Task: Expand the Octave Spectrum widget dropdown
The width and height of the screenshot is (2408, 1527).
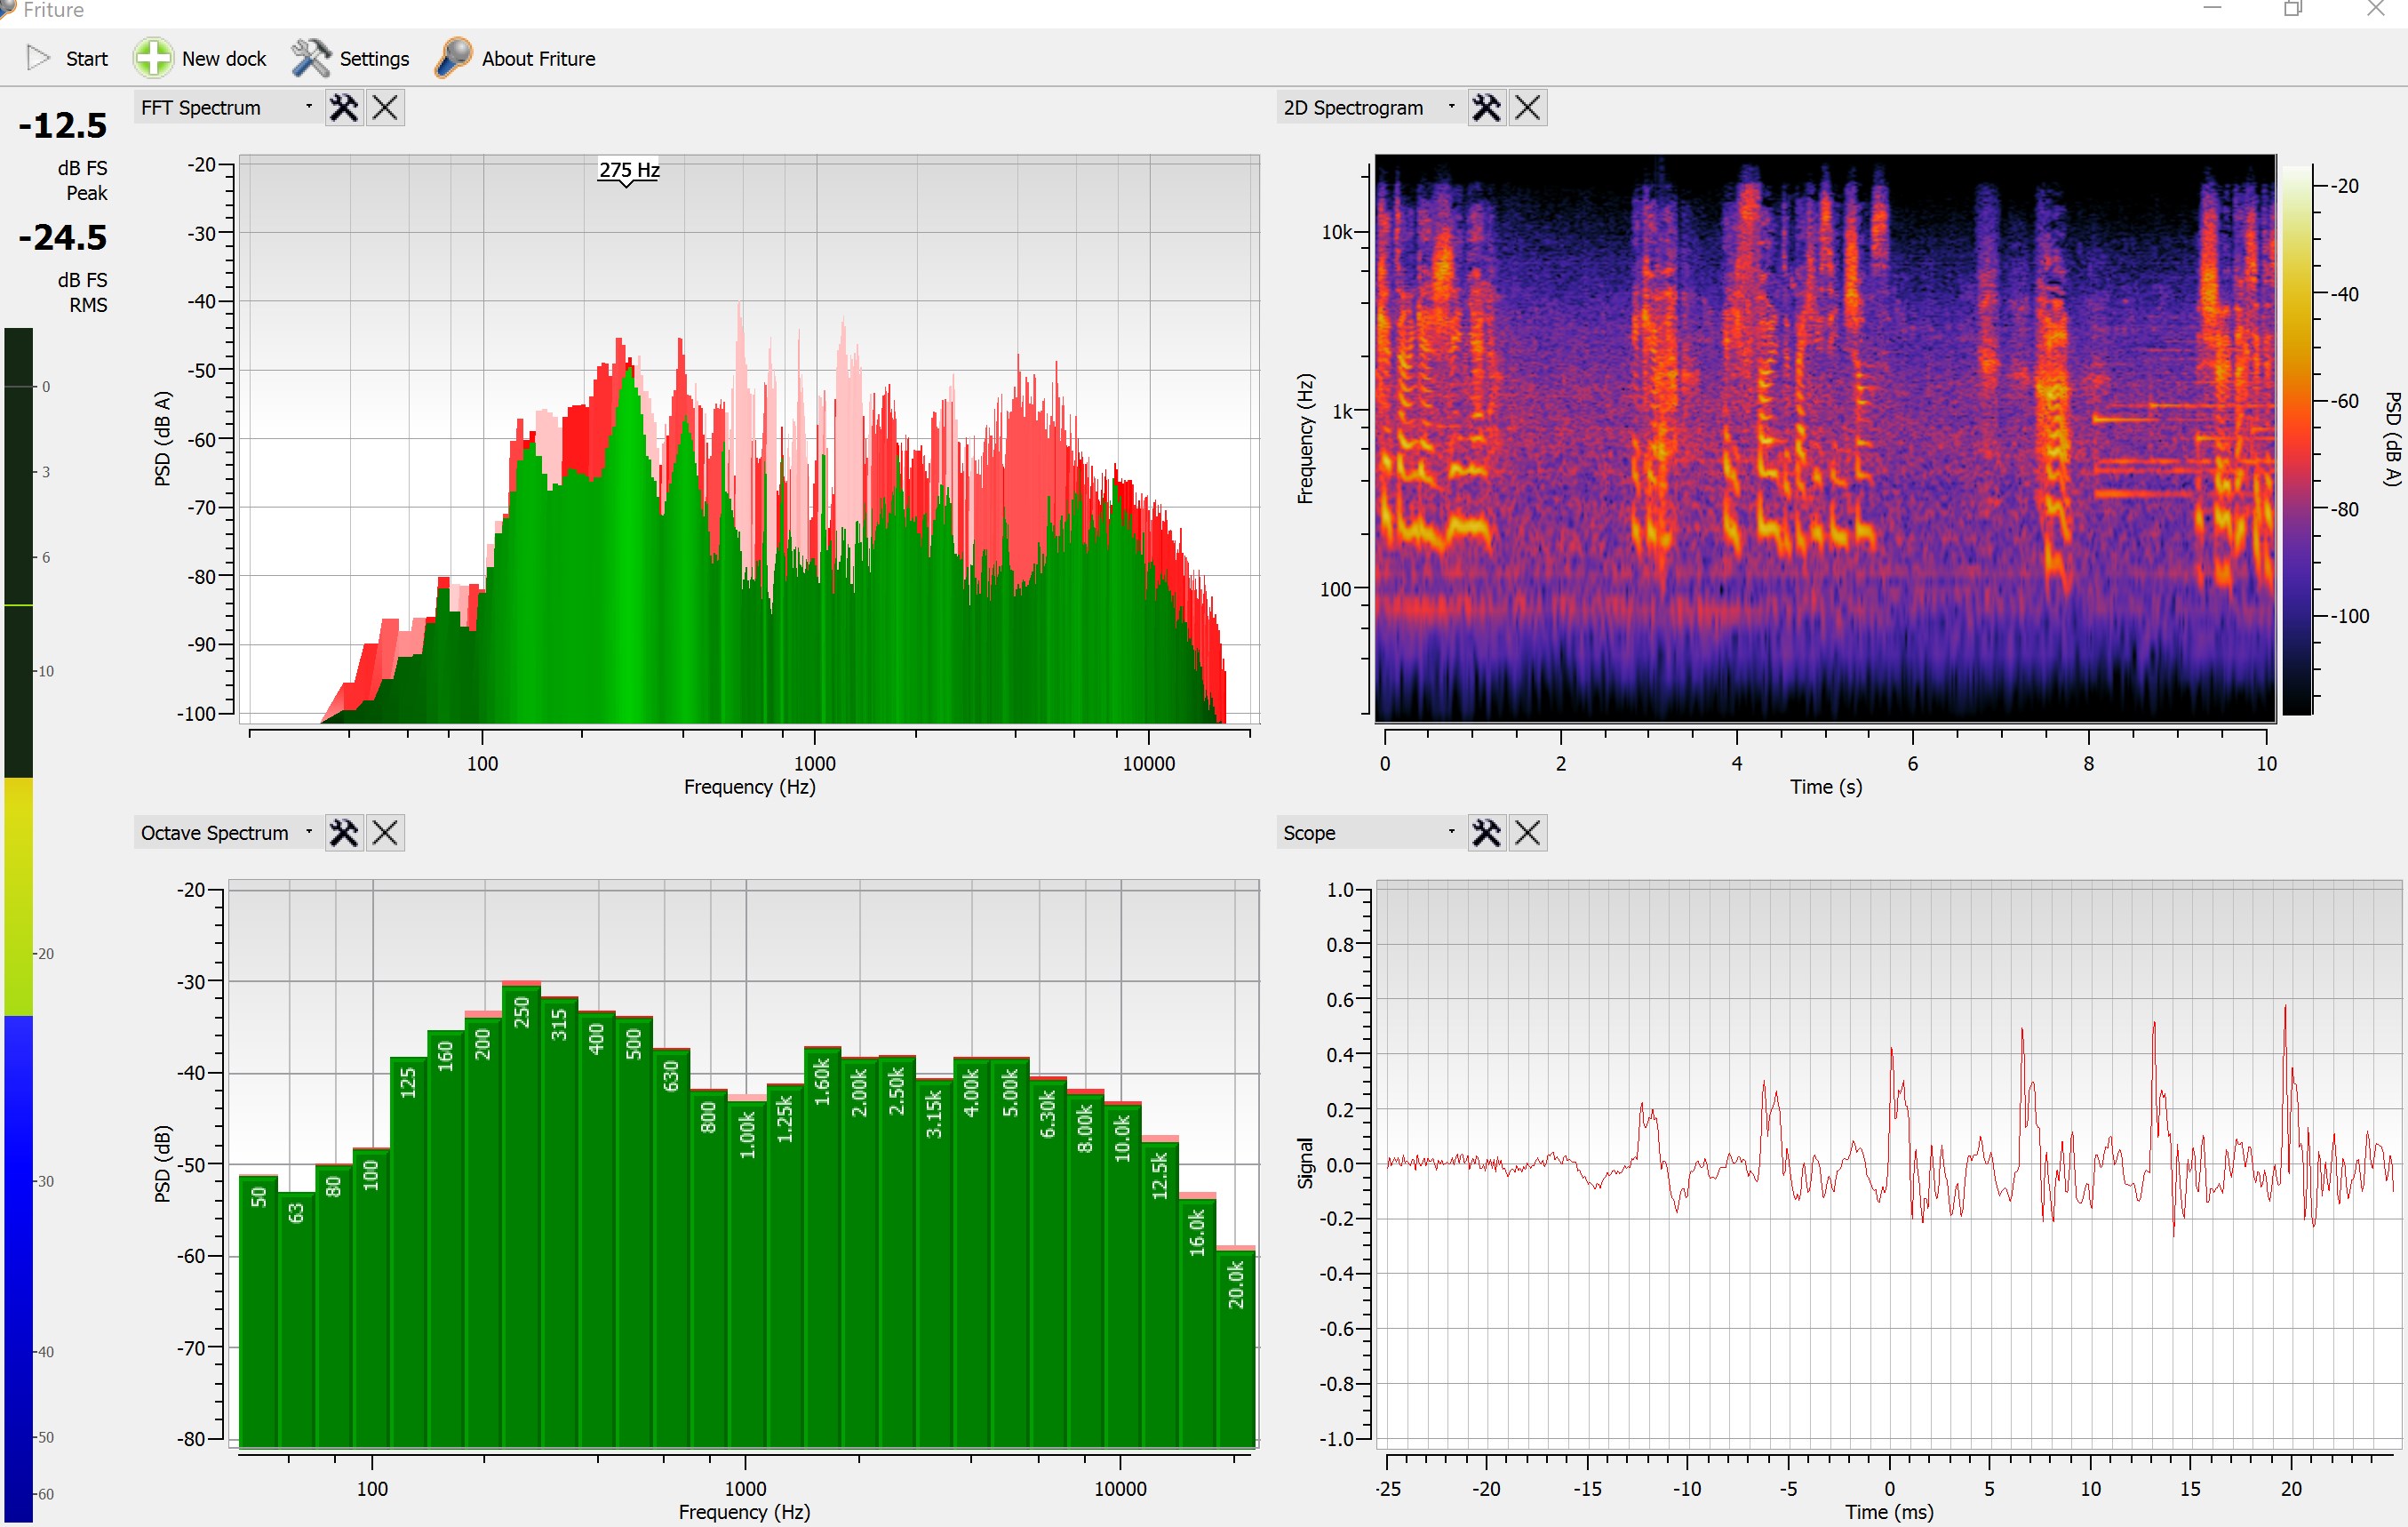Action: [x=308, y=831]
